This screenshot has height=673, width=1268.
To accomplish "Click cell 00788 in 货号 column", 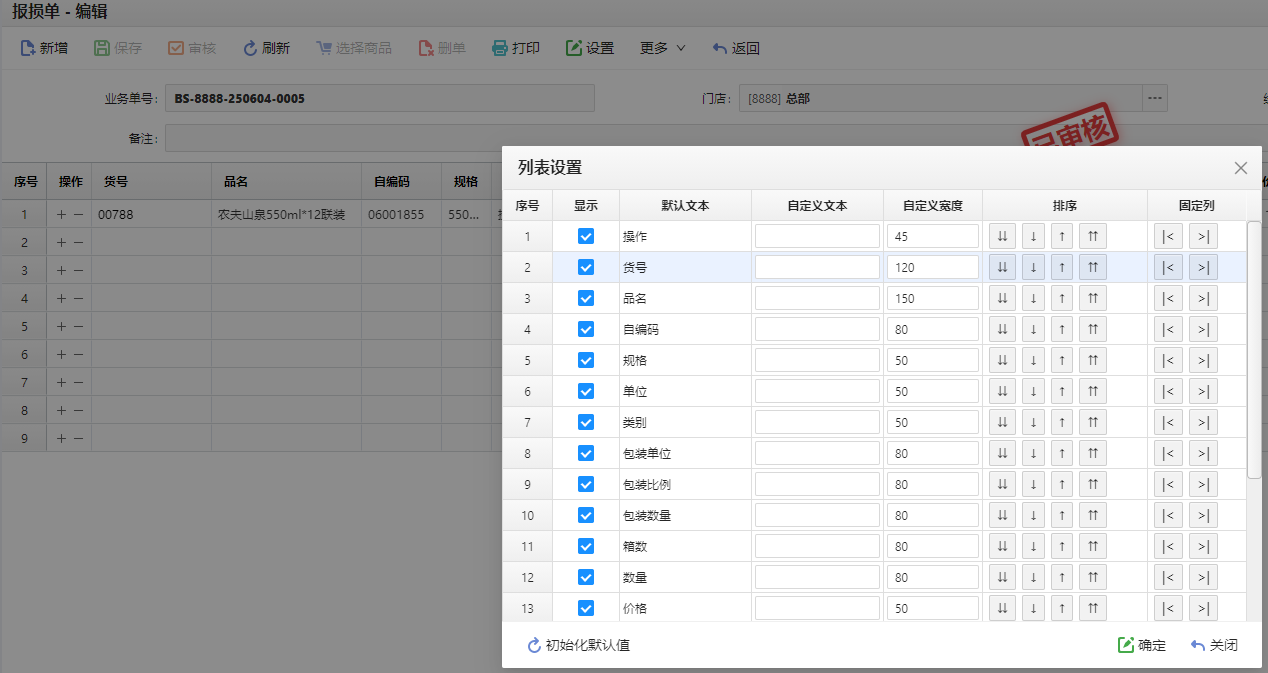I will point(152,214).
